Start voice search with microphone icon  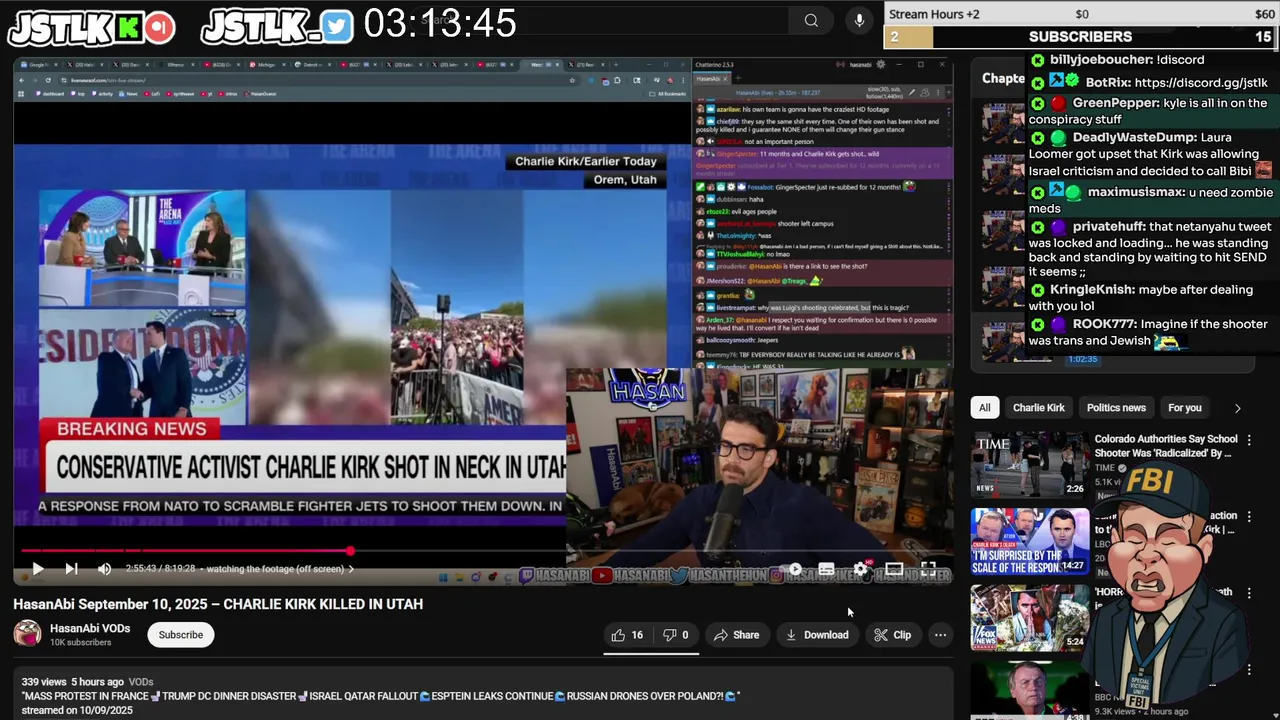point(858,20)
